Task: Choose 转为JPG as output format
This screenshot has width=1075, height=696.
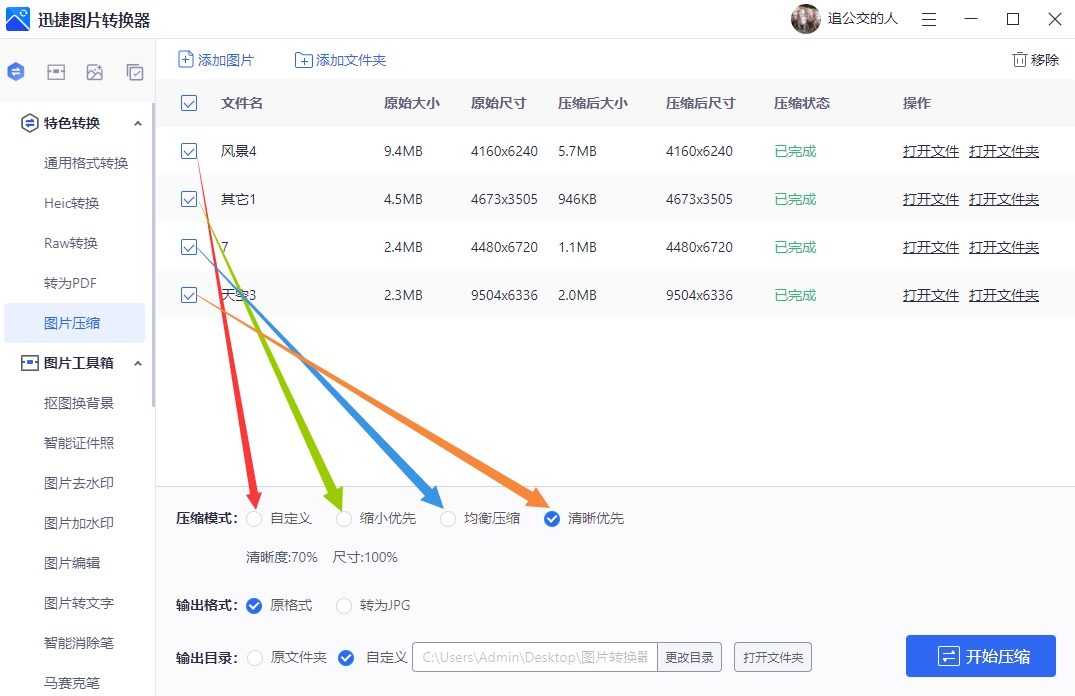Action: tap(343, 605)
